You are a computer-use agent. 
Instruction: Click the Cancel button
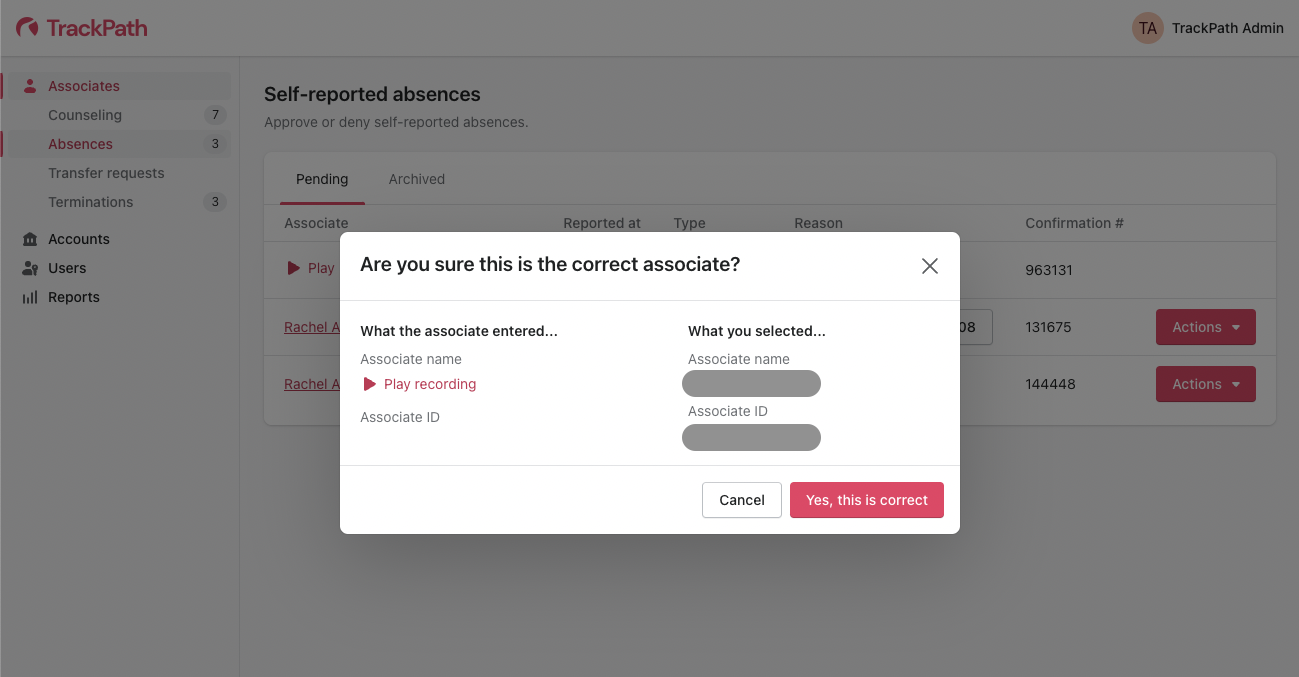[741, 500]
